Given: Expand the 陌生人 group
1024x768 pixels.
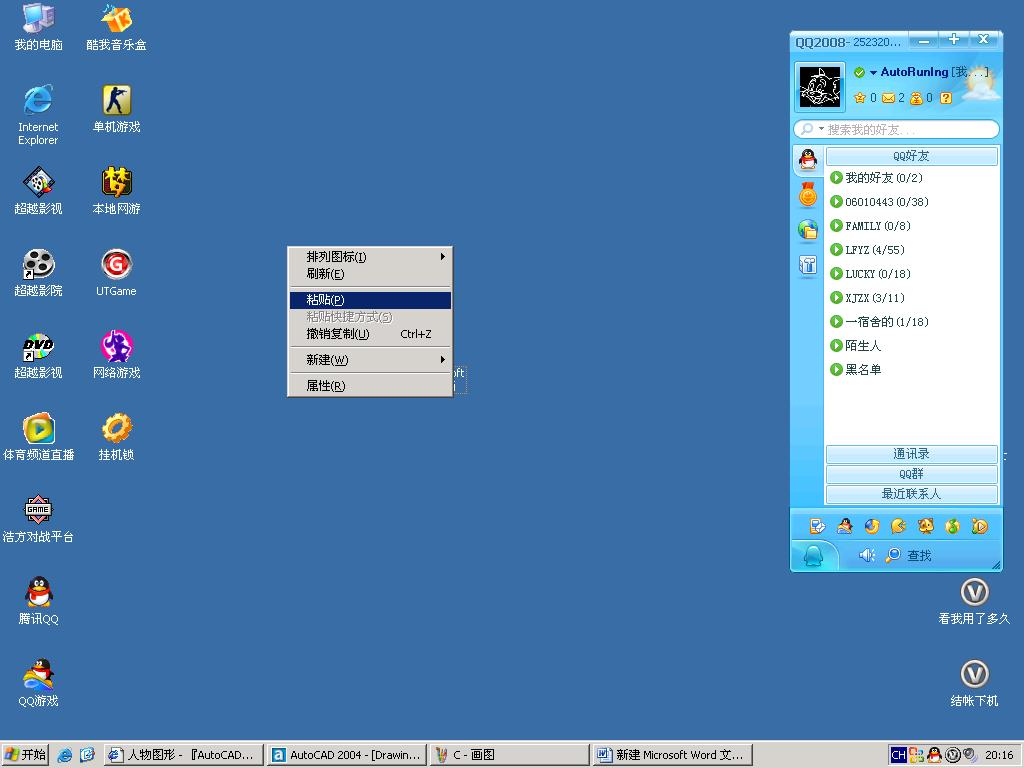Looking at the screenshot, I should pos(856,345).
